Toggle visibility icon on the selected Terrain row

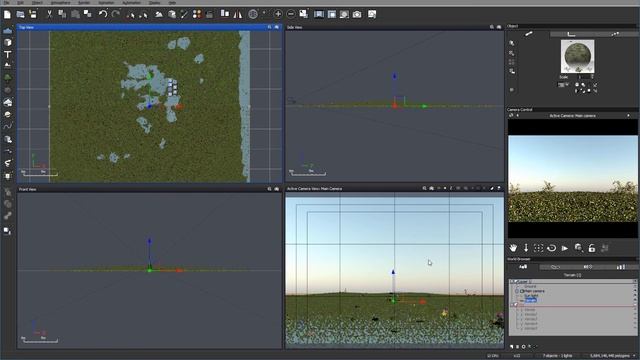pyautogui.click(x=634, y=300)
